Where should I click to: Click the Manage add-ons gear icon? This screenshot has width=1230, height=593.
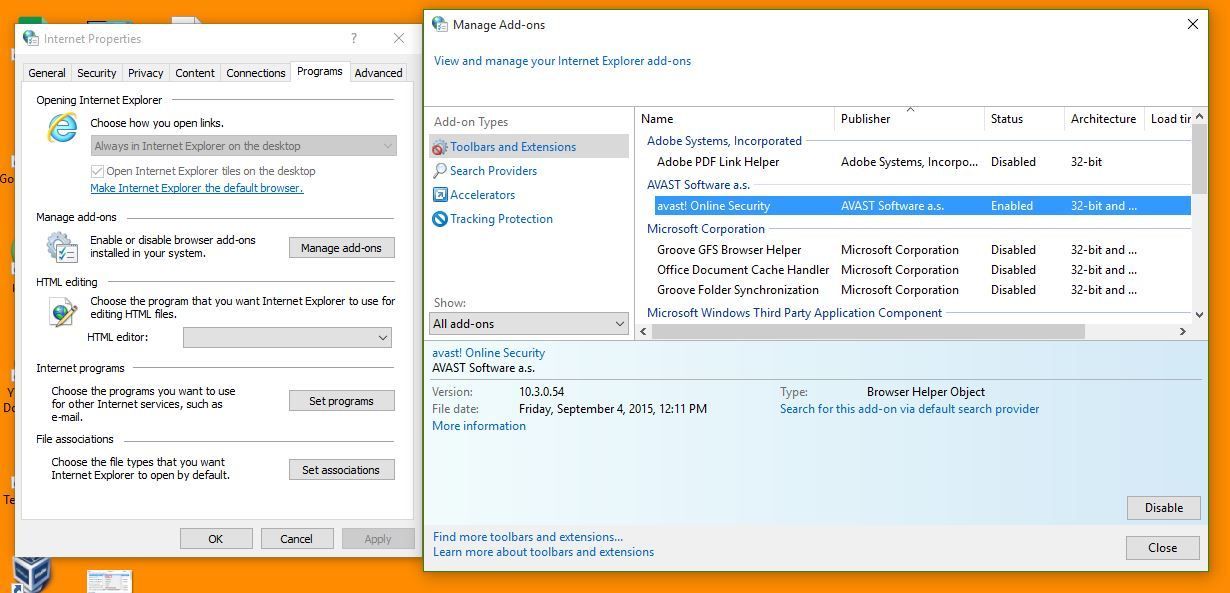click(x=62, y=247)
